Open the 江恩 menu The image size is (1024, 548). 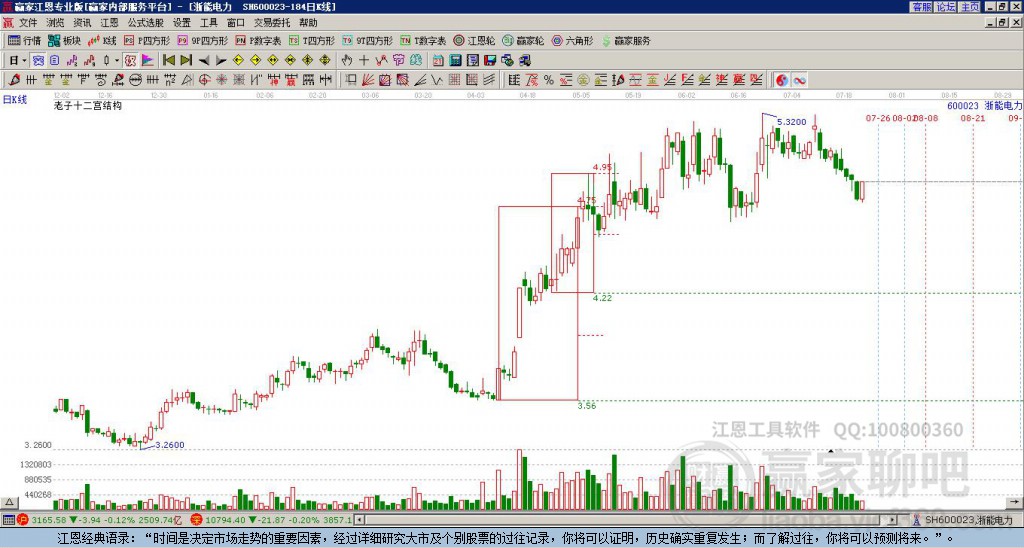(109, 23)
